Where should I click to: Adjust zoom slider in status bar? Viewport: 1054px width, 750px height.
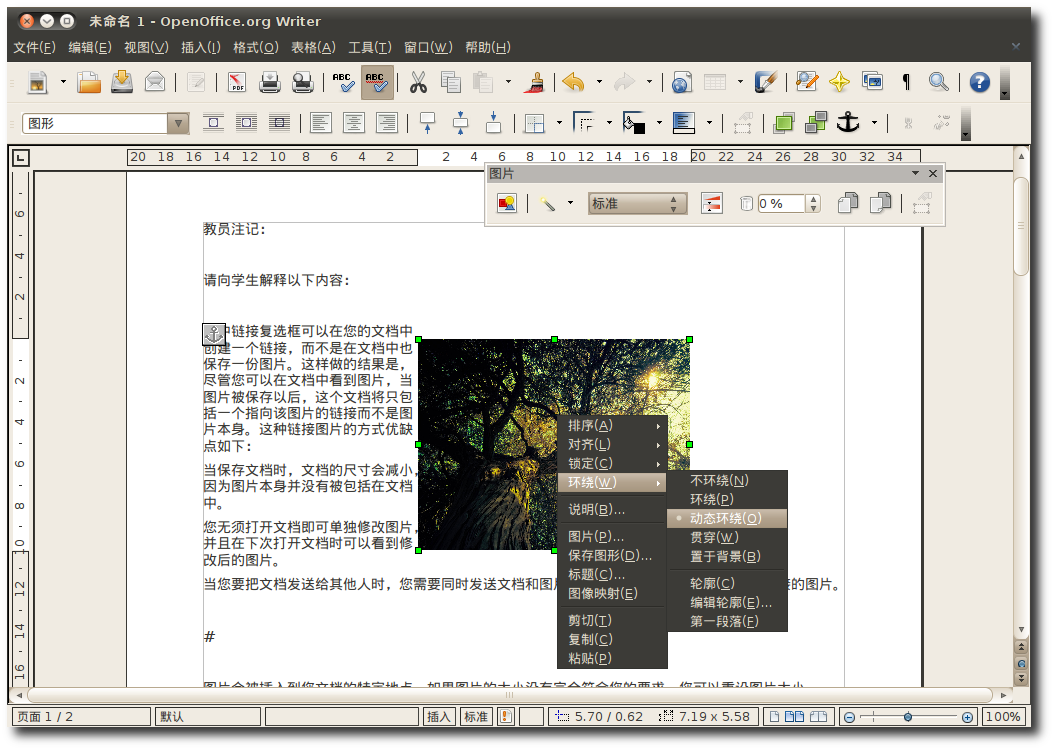[x=907, y=717]
